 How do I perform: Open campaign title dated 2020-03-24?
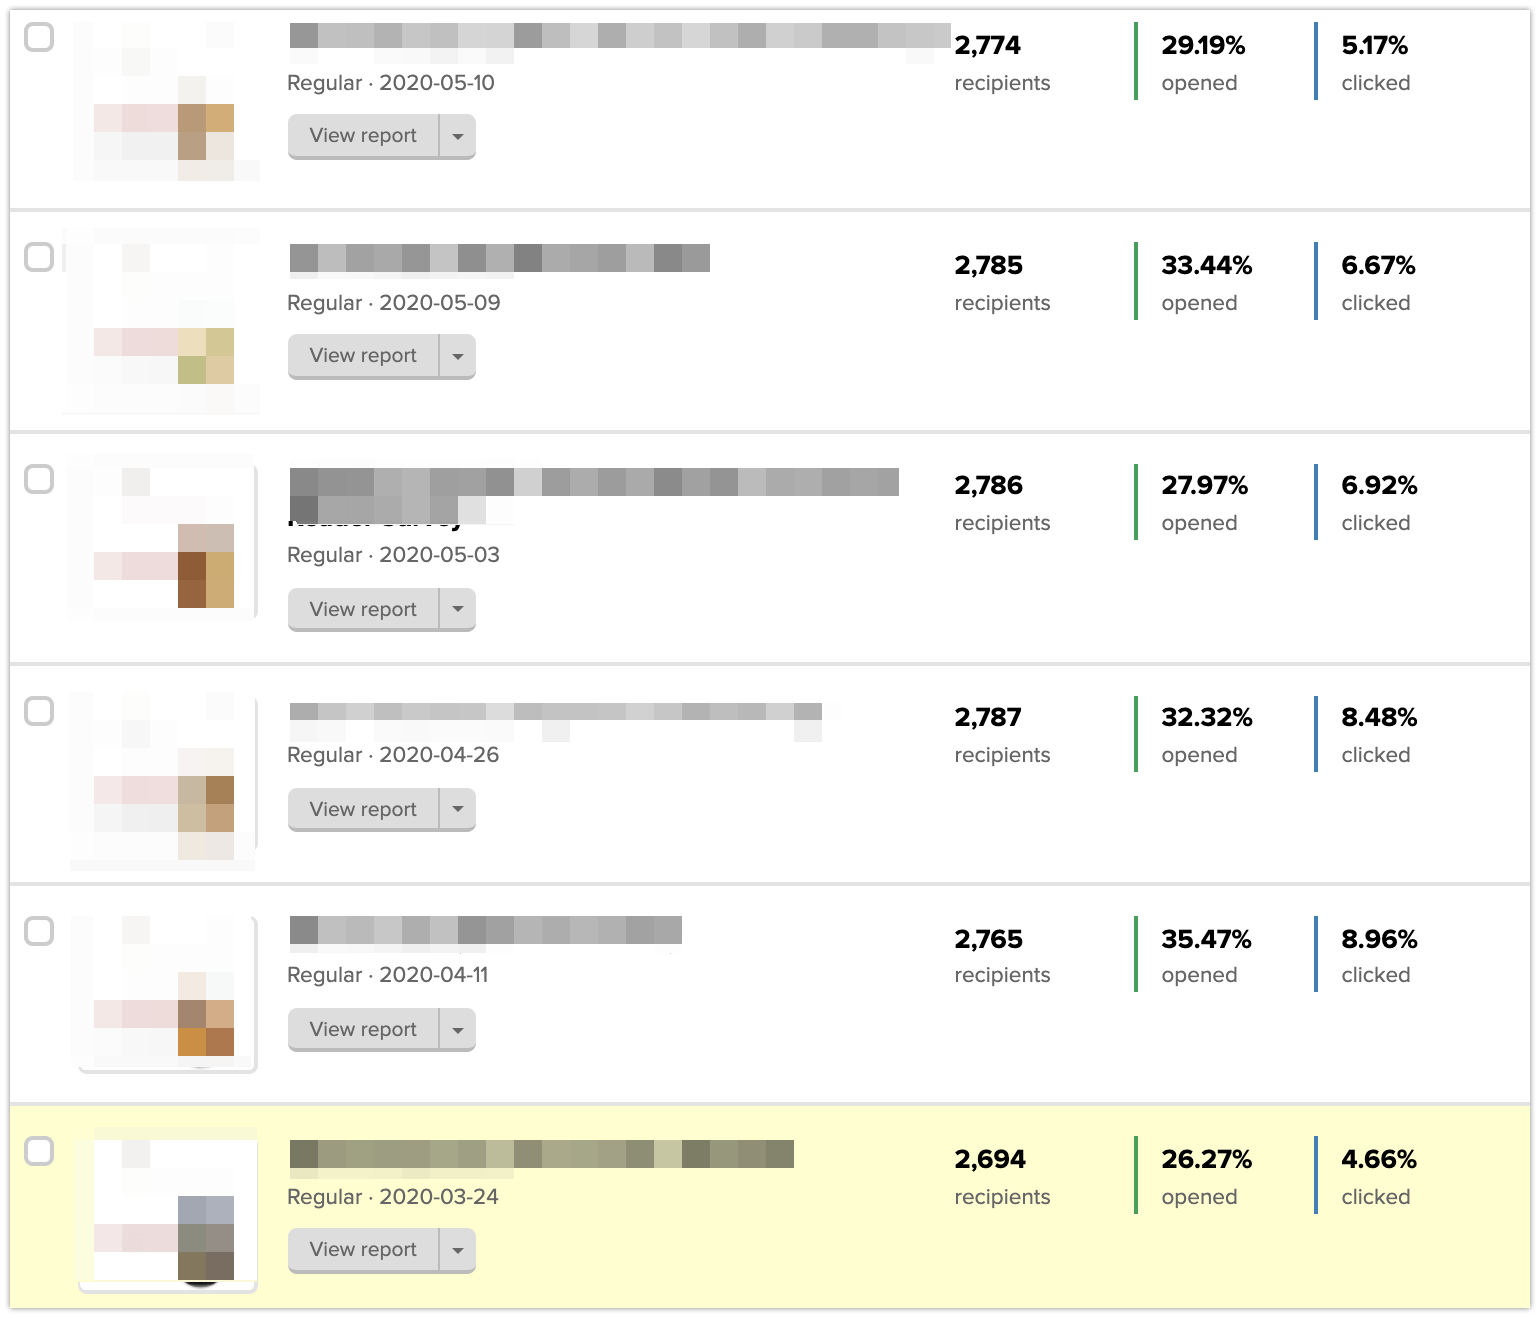[541, 1154]
